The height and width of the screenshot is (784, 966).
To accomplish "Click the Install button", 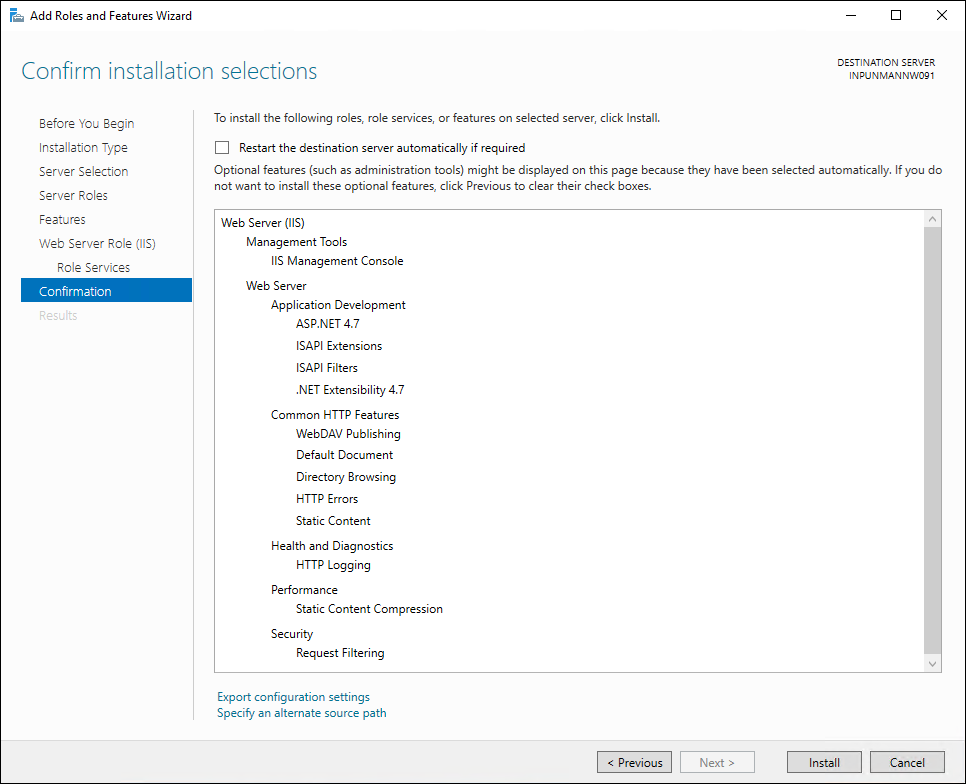I will tap(824, 763).
